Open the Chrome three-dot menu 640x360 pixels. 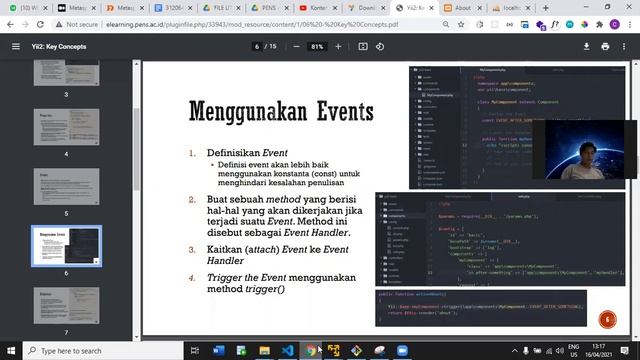630,24
